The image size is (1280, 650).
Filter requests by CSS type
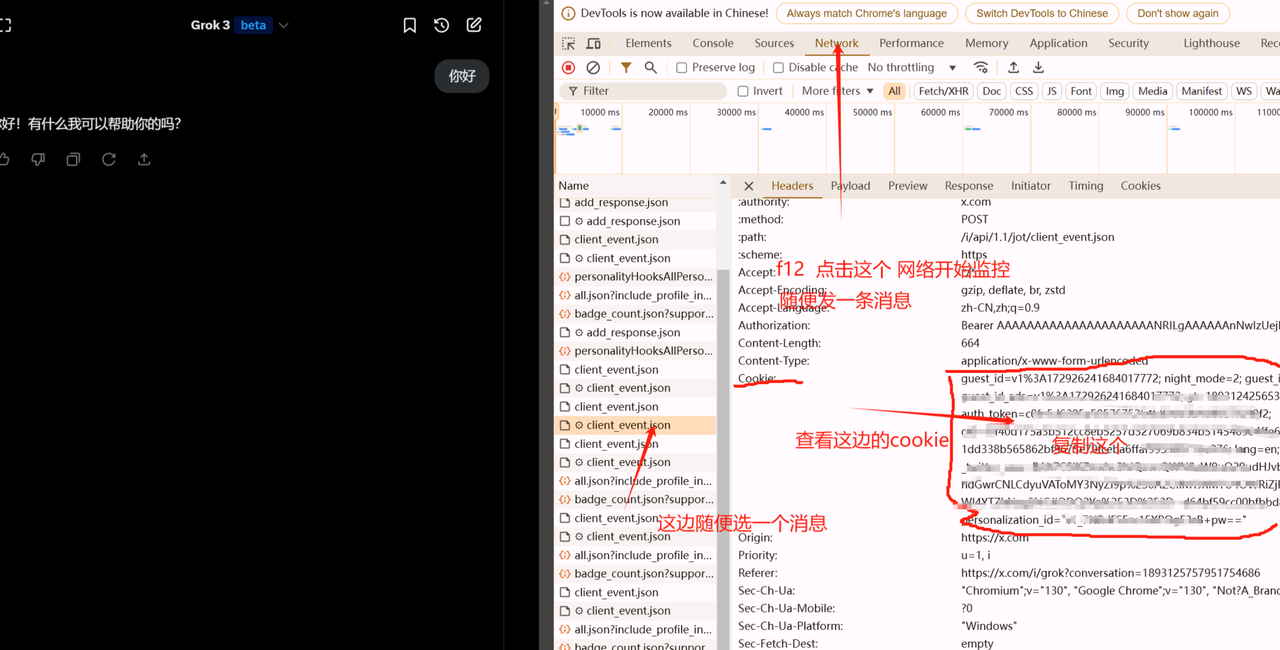1024,91
